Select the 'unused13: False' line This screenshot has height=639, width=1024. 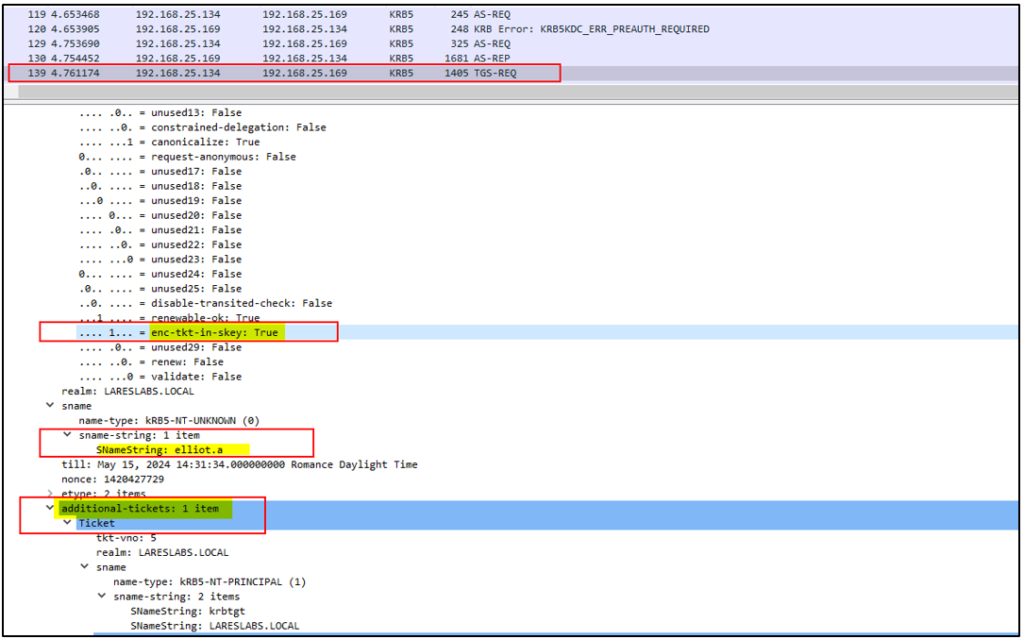point(160,112)
